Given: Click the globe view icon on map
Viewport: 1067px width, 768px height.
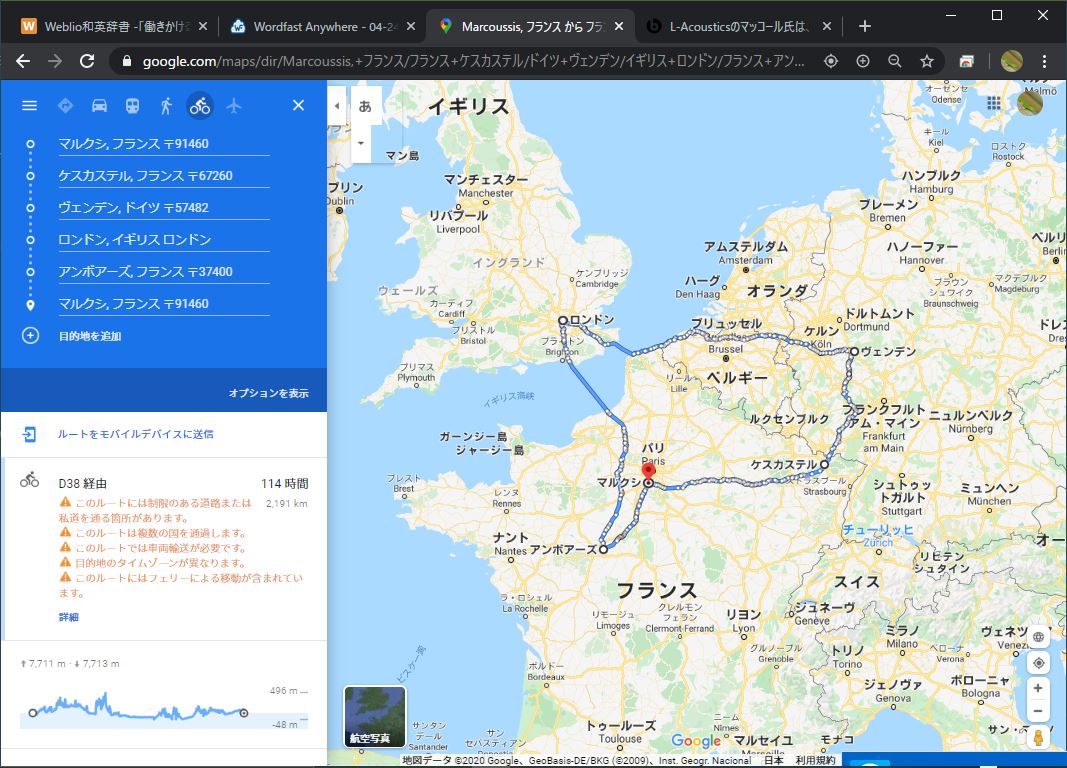Looking at the screenshot, I should 1038,637.
